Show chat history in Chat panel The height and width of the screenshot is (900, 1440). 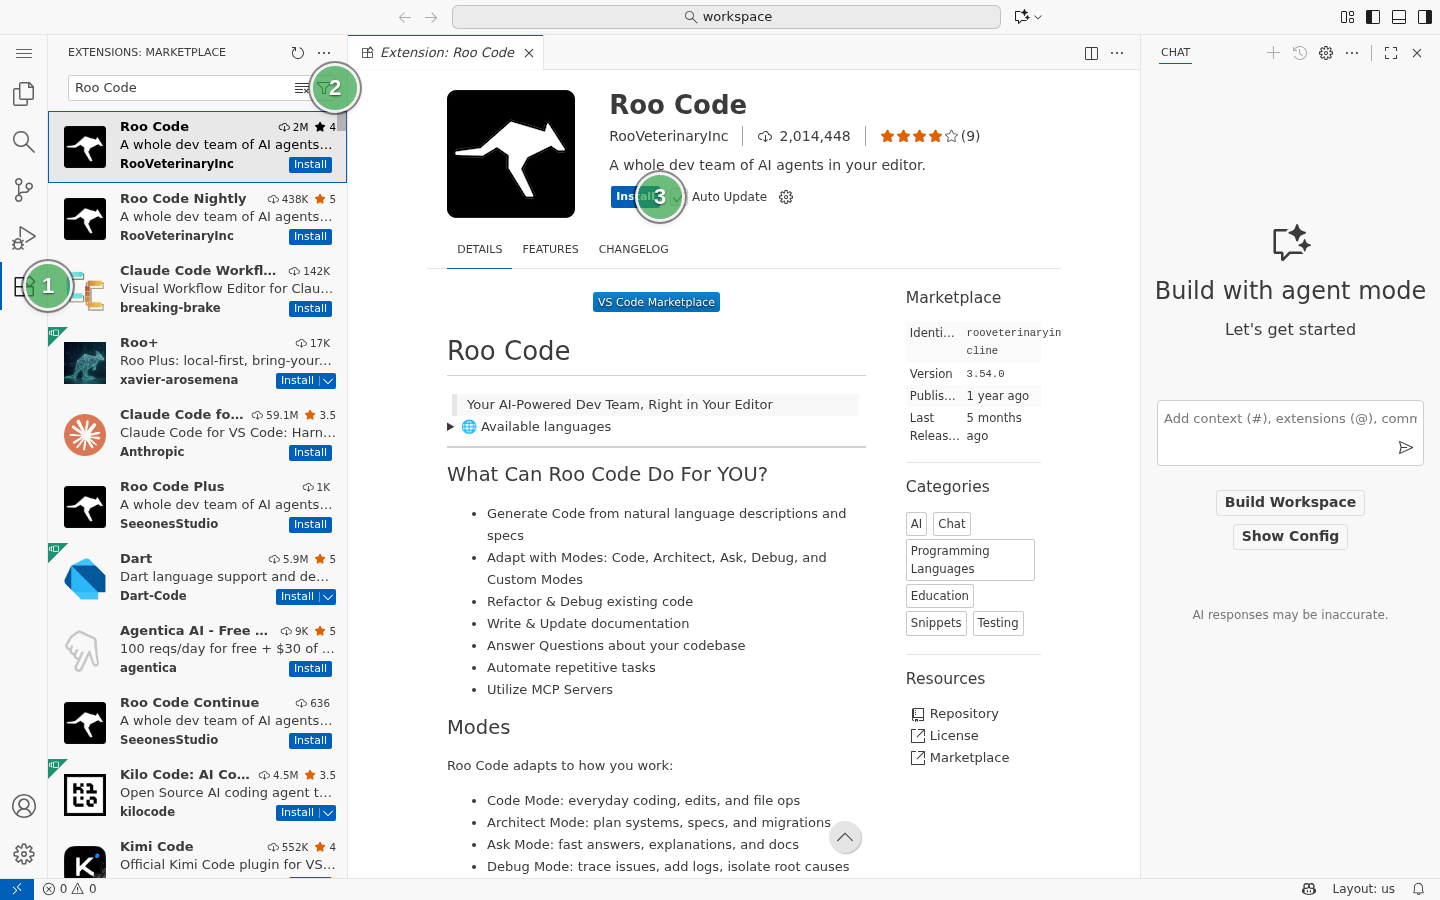[x=1299, y=53]
